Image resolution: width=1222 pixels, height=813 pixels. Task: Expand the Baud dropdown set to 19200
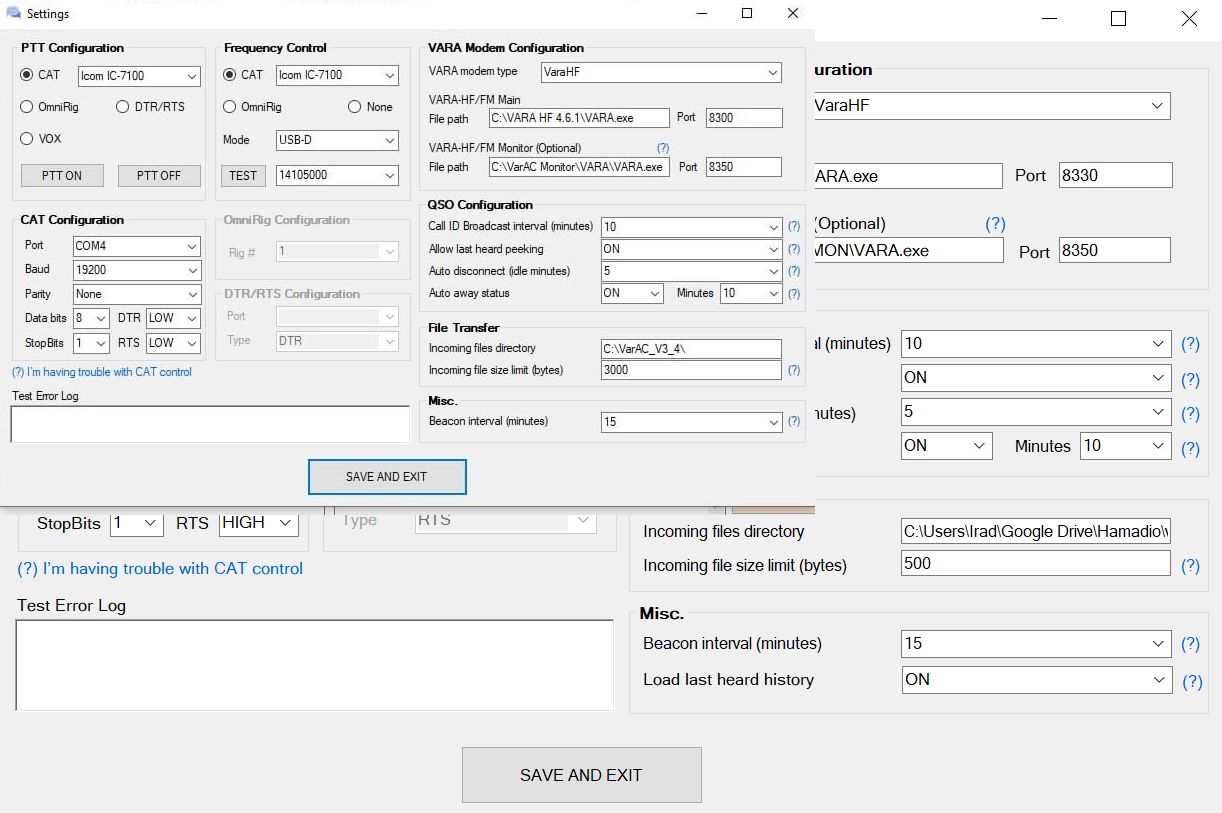137,270
